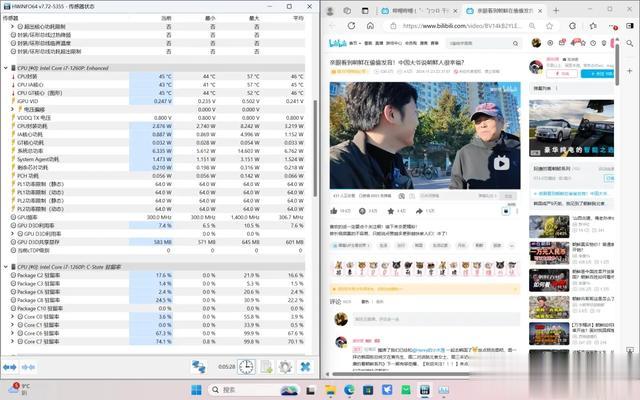Open HWiNFO sensor settings gear icon
The width and height of the screenshot is (640, 400).
click(285, 367)
